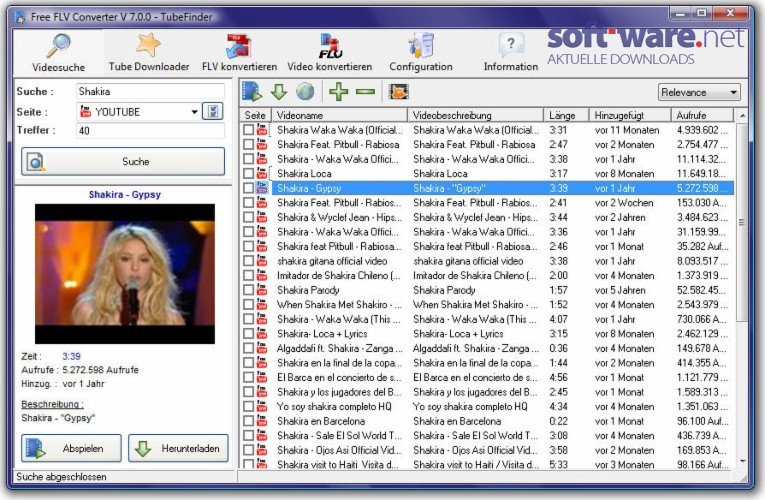Click the site options icon beside YOUTUBE
Screen dimensions: 765x500
213,112
